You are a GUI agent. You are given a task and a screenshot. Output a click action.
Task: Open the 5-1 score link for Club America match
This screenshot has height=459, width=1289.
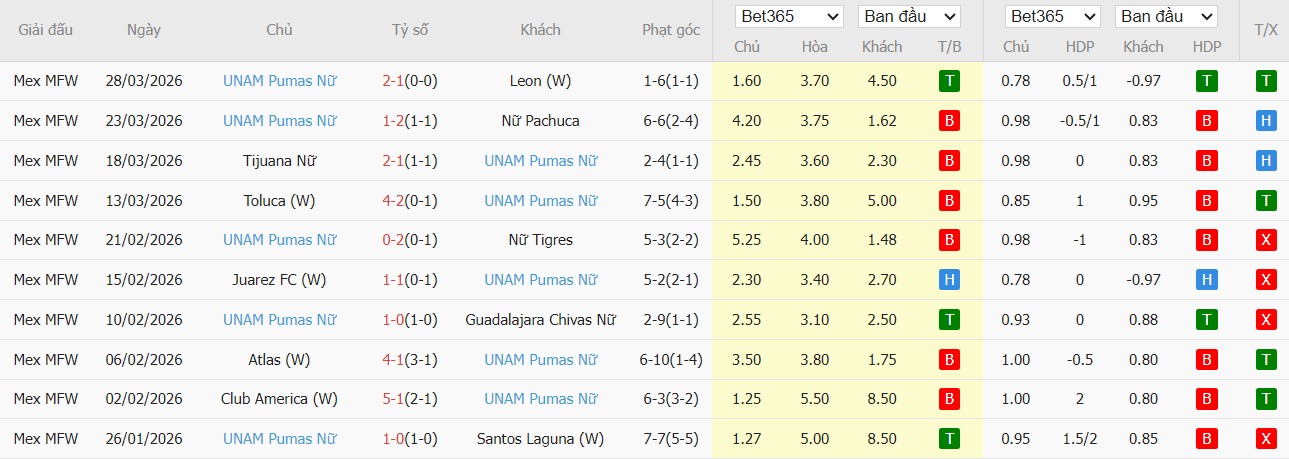[393, 399]
